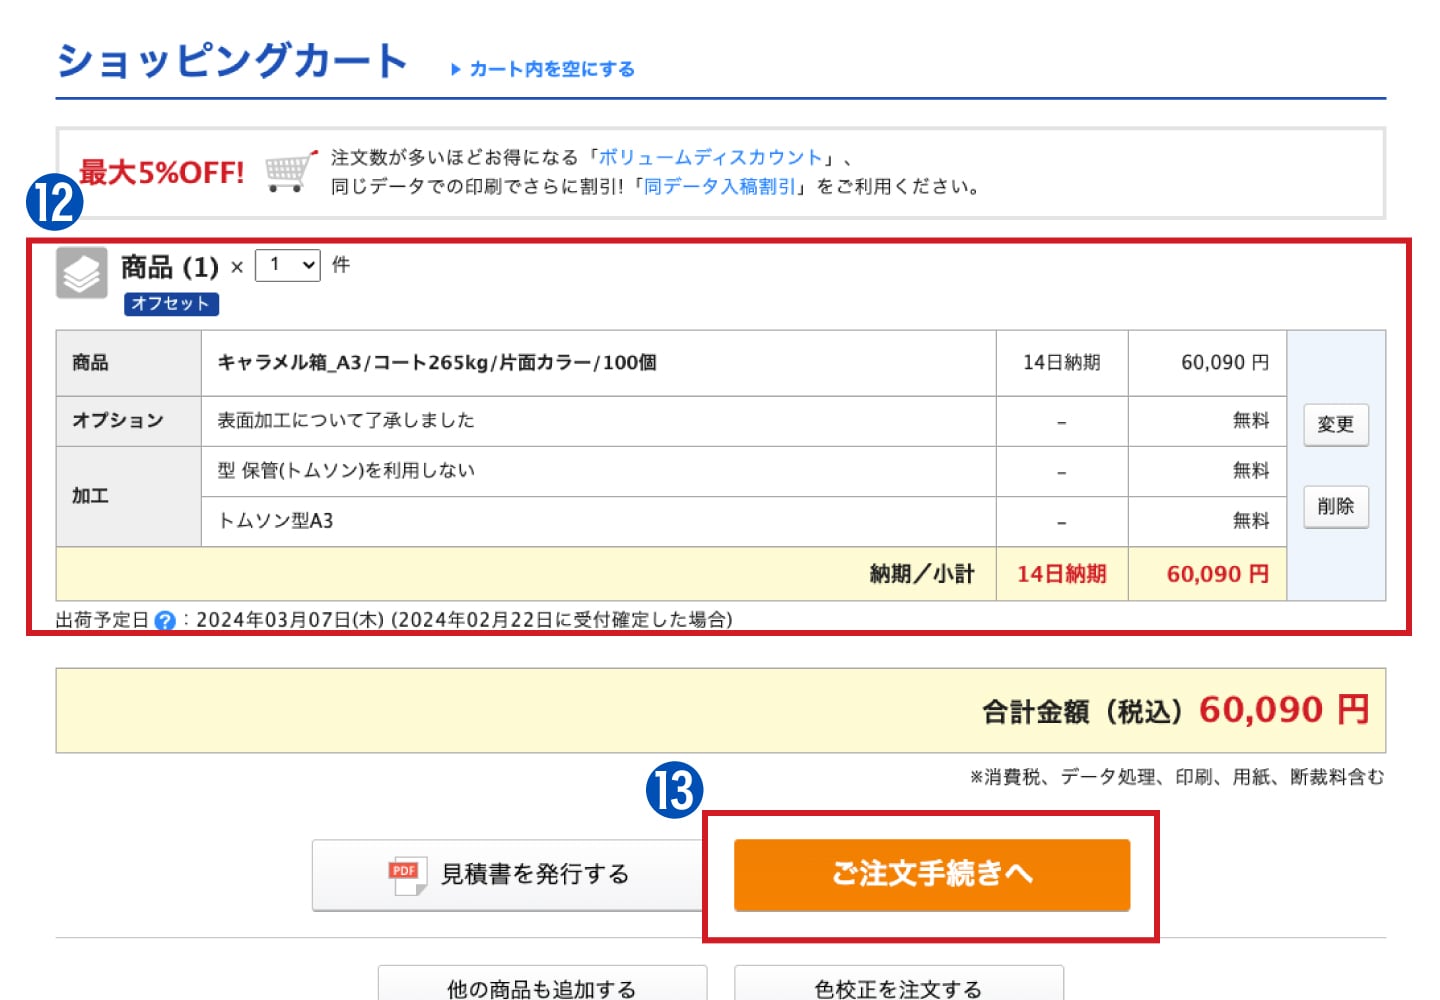Click 他の商品も追加する to add more products
The height and width of the screenshot is (1000, 1440).
(542, 985)
